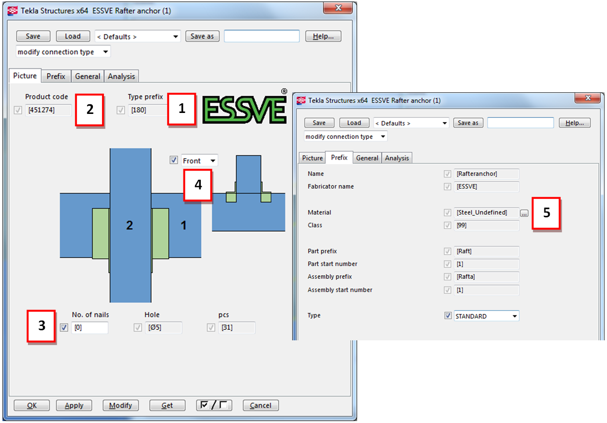Click the Part prefix field Raft

pyautogui.click(x=486, y=252)
